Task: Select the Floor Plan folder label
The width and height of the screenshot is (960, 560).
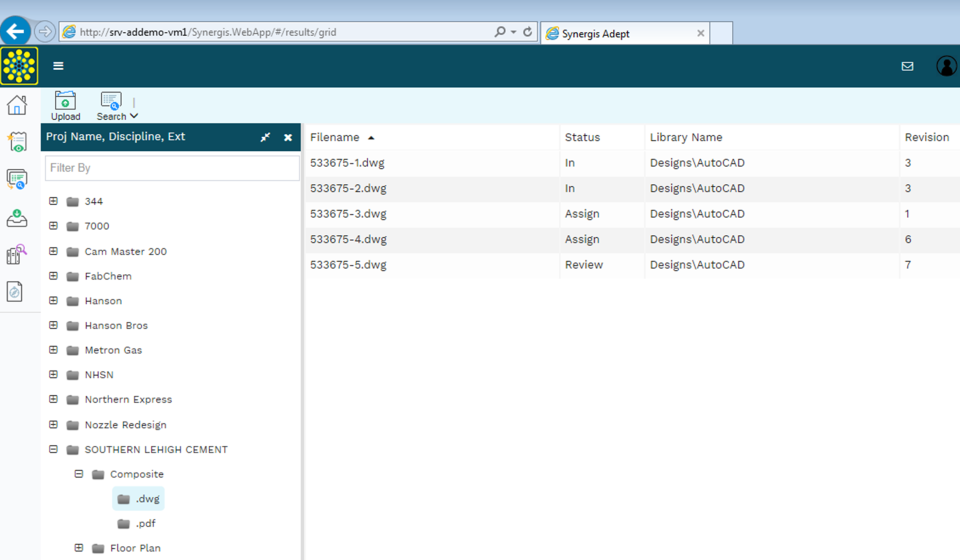Action: [x=135, y=548]
